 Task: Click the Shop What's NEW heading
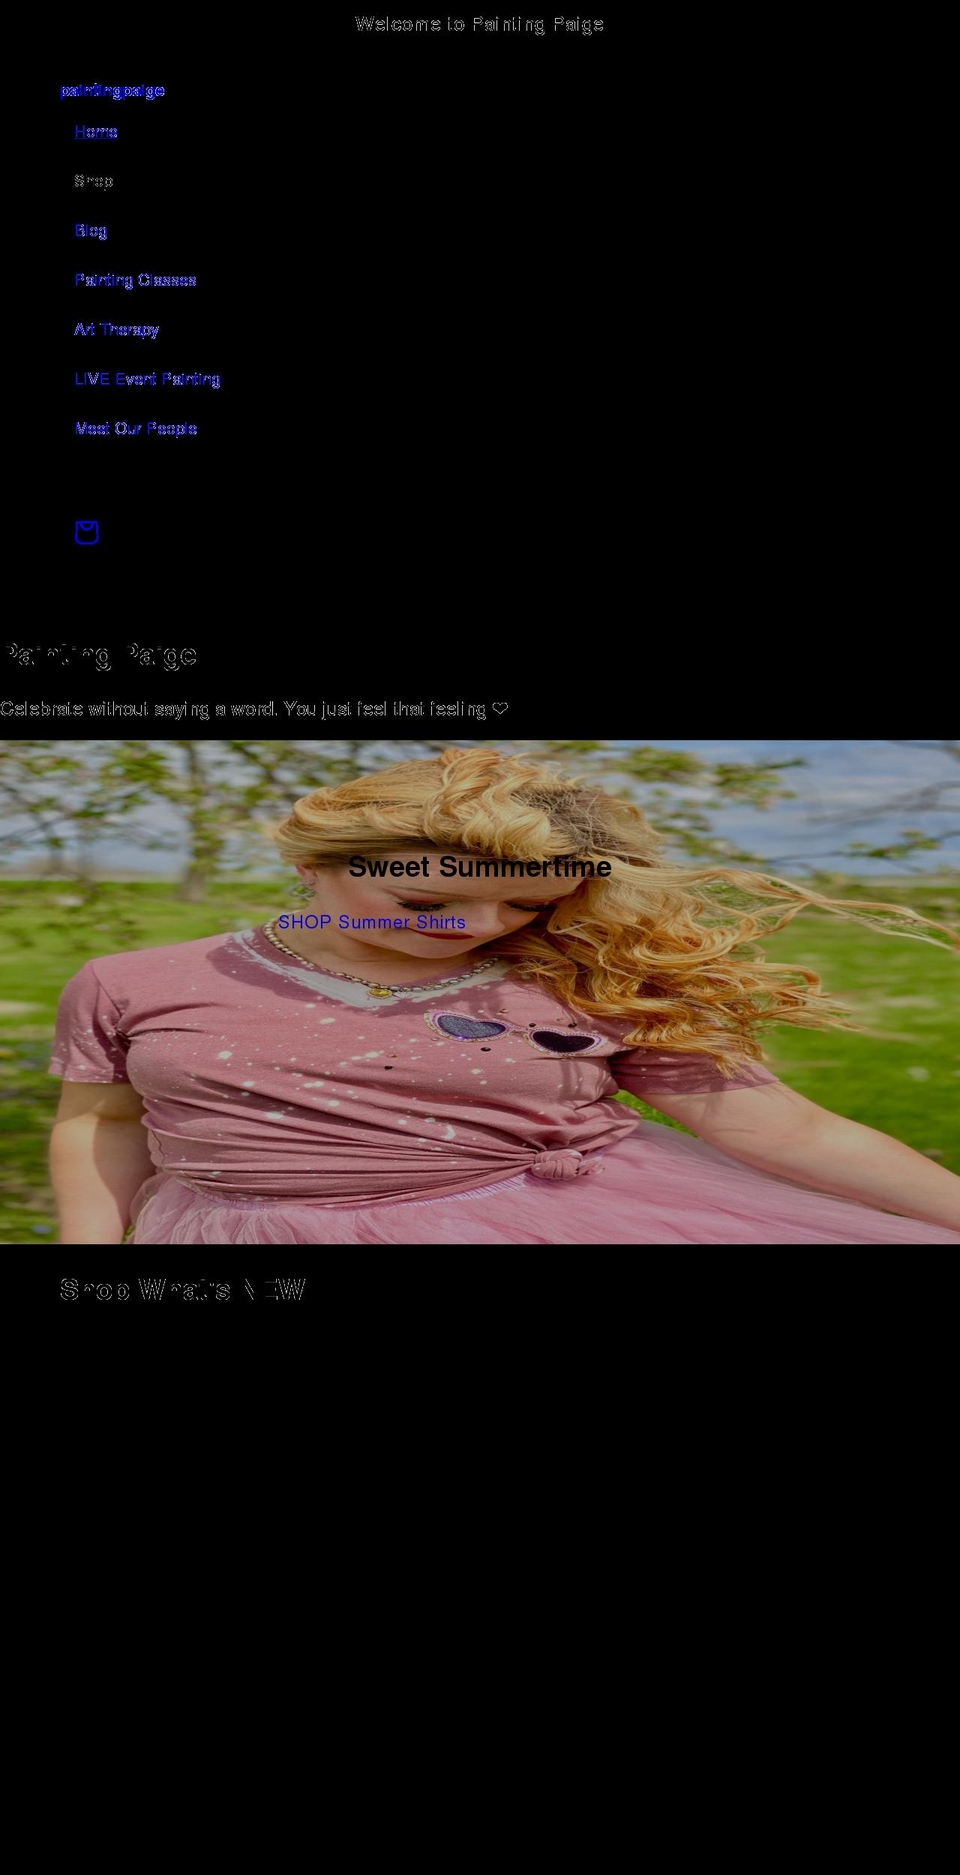click(x=182, y=1290)
